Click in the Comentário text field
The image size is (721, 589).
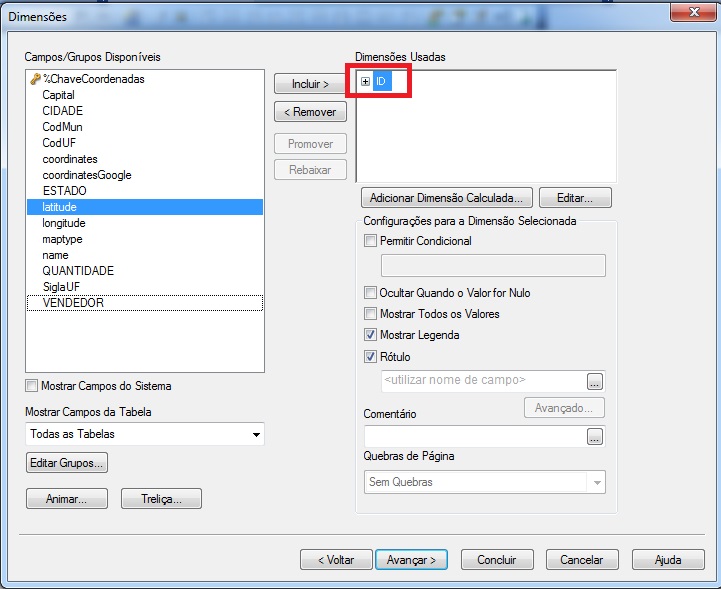[474, 437]
